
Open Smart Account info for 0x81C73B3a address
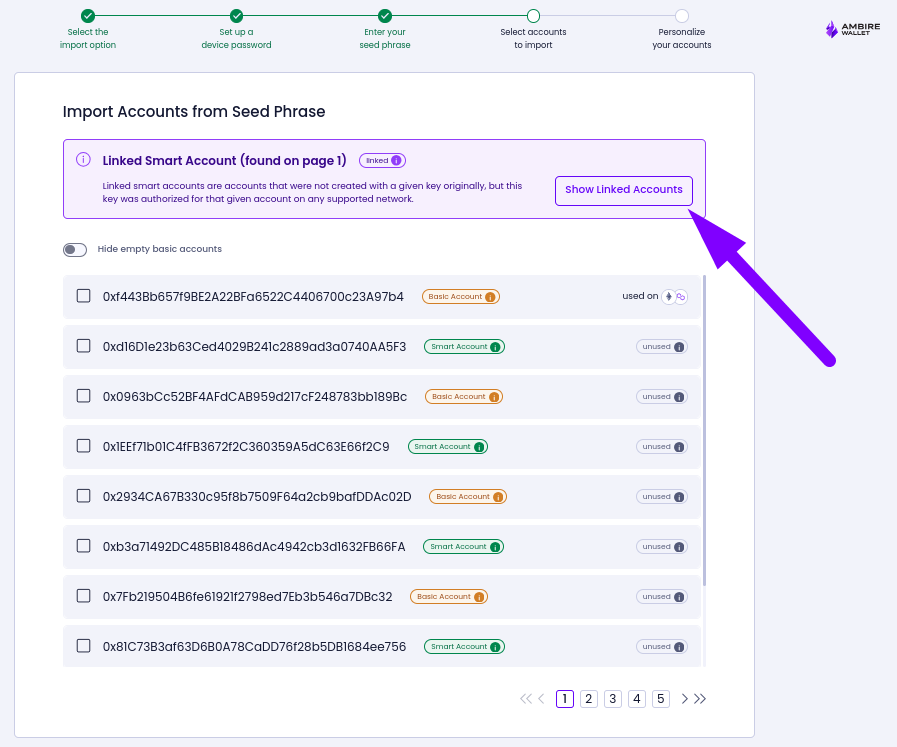click(495, 647)
